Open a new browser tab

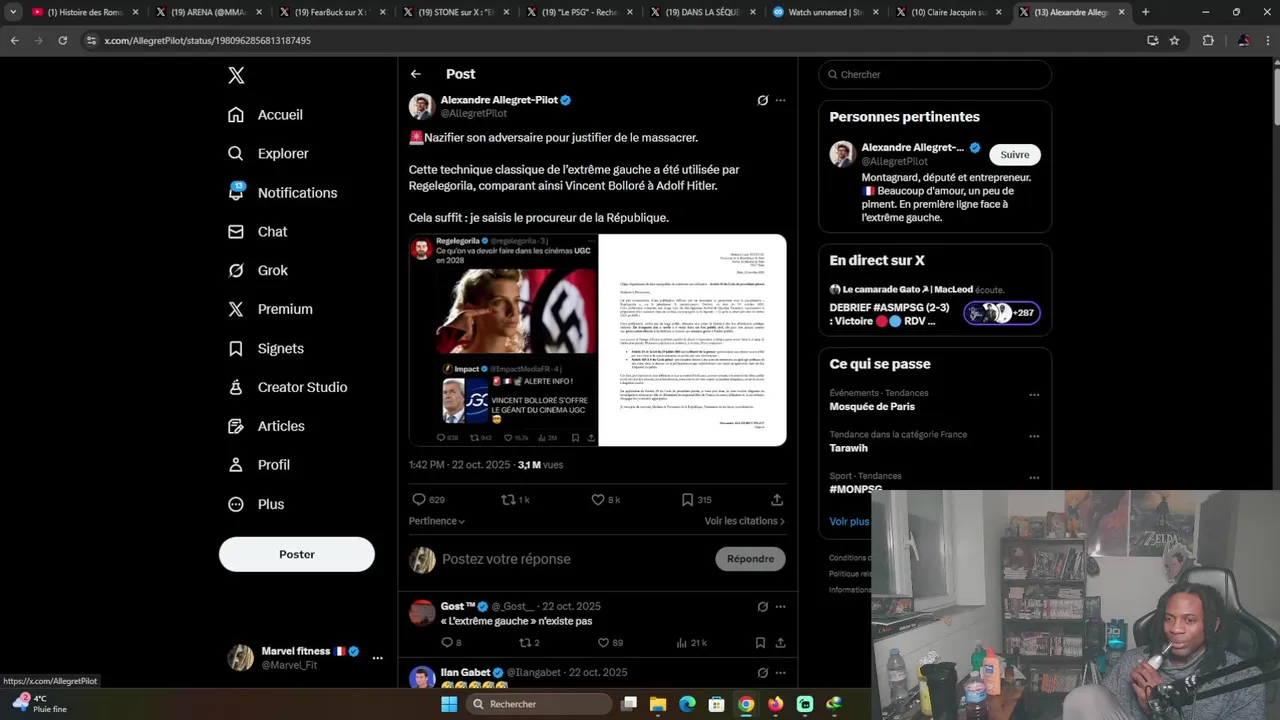(1145, 12)
